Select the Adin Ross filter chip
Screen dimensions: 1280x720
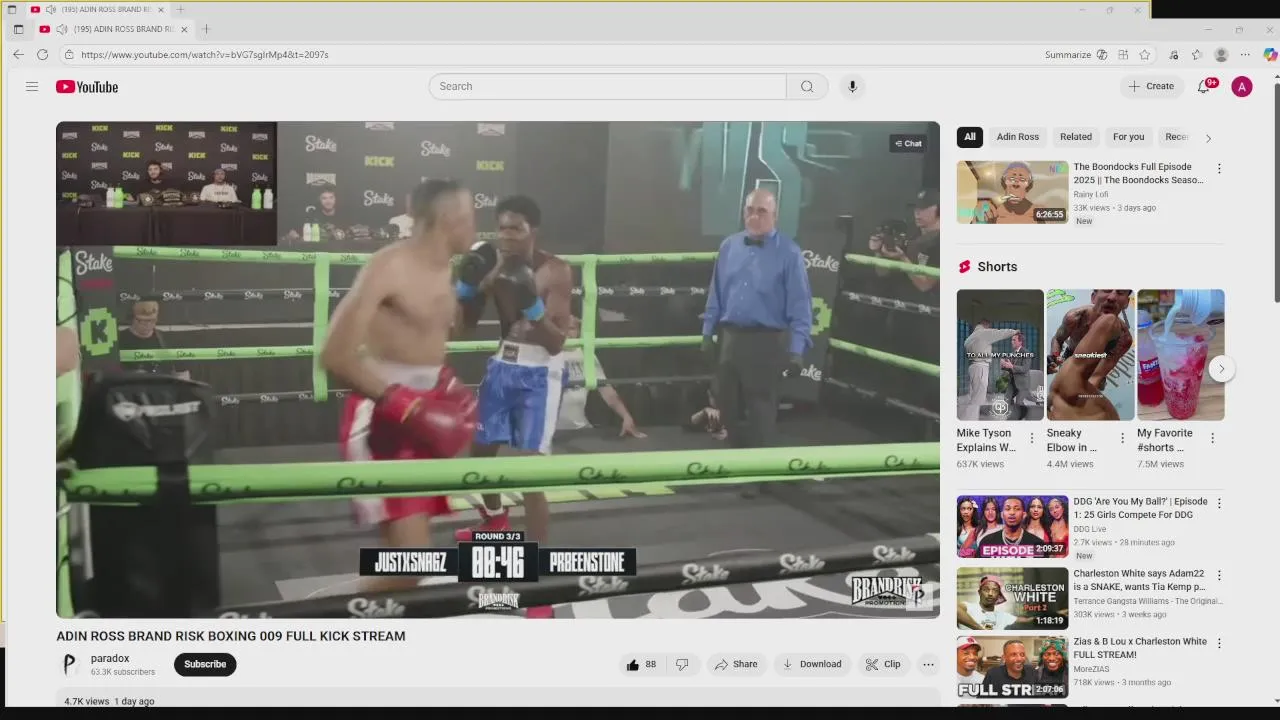point(1017,137)
